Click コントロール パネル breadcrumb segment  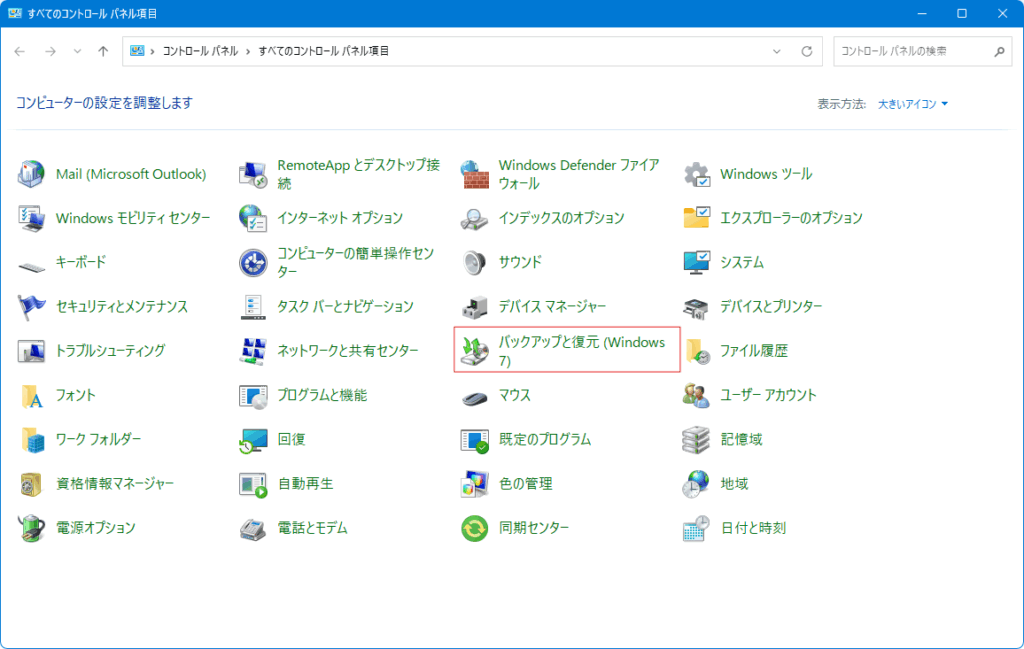pyautogui.click(x=200, y=51)
